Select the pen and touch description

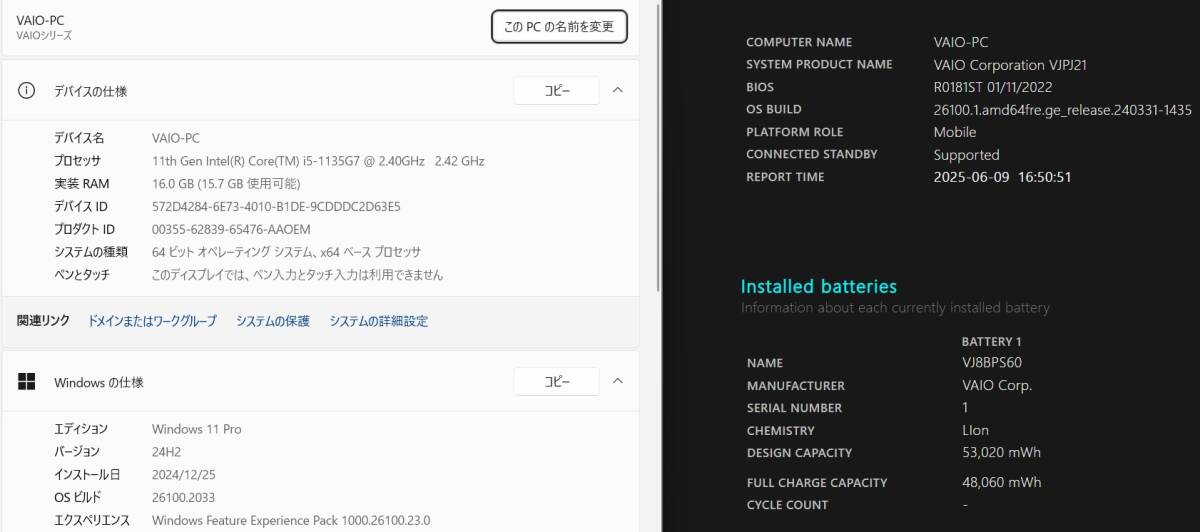point(297,274)
